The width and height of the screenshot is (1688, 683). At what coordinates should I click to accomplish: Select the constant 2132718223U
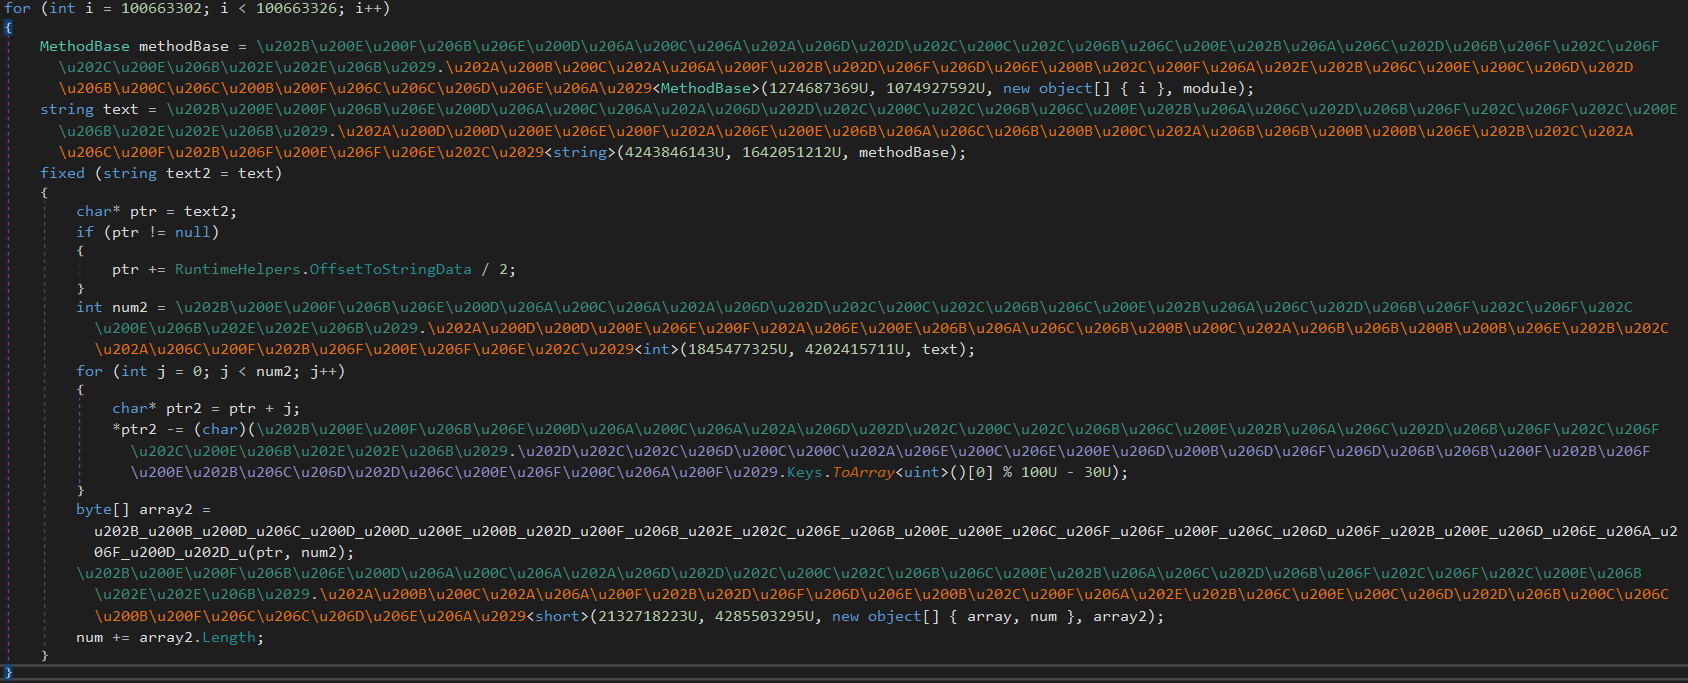click(x=648, y=616)
